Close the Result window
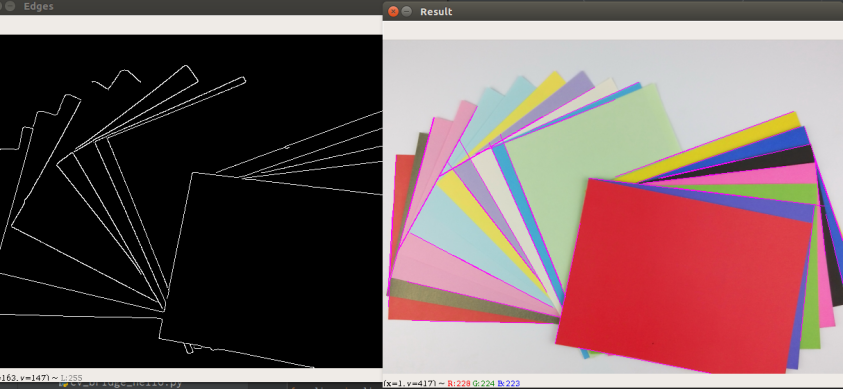Viewport: 843px width, 389px height. pyautogui.click(x=393, y=11)
